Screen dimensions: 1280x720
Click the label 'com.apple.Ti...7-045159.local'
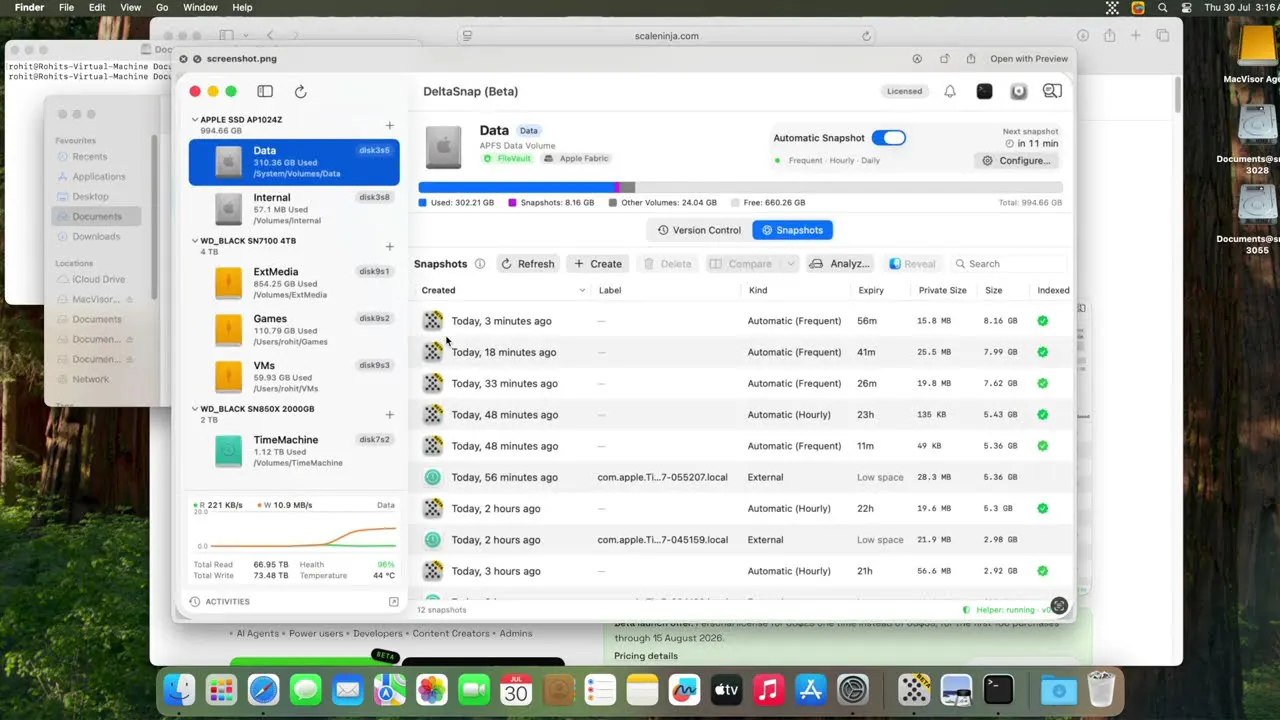pyautogui.click(x=663, y=540)
